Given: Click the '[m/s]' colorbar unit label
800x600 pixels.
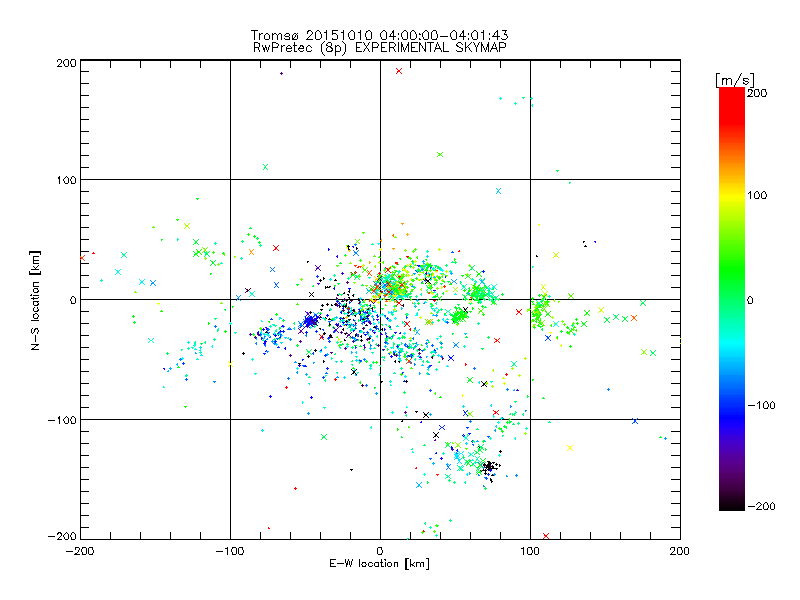Looking at the screenshot, I should pyautogui.click(x=735, y=80).
